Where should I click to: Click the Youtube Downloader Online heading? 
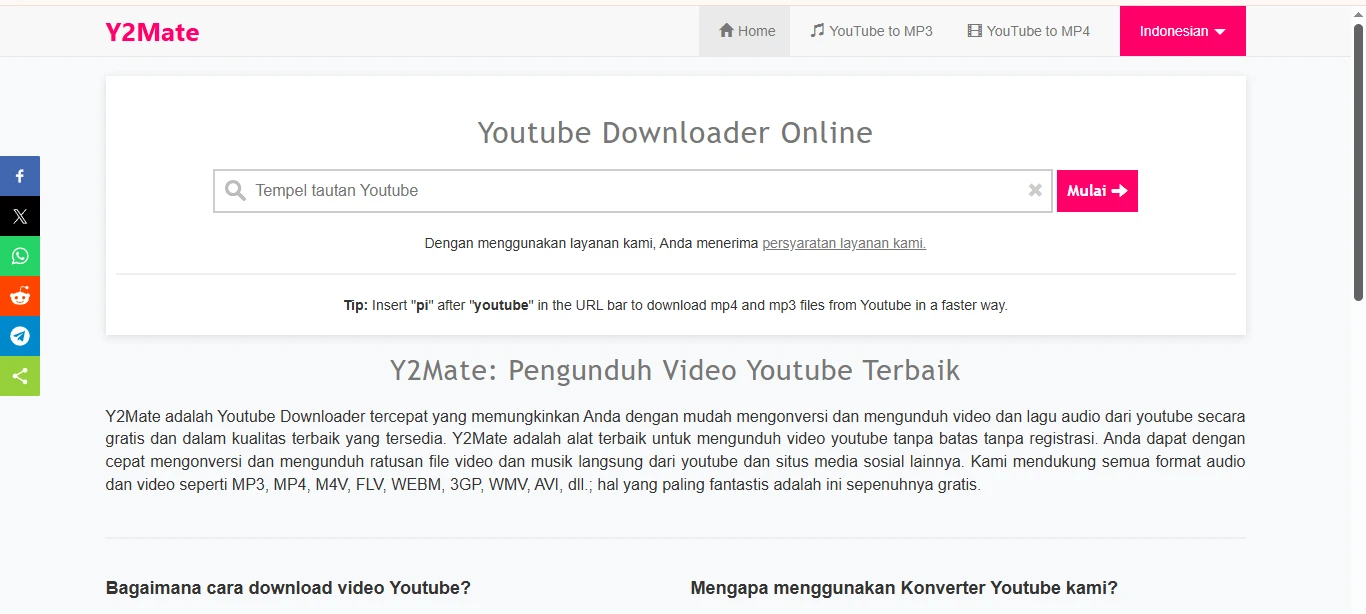coord(675,133)
